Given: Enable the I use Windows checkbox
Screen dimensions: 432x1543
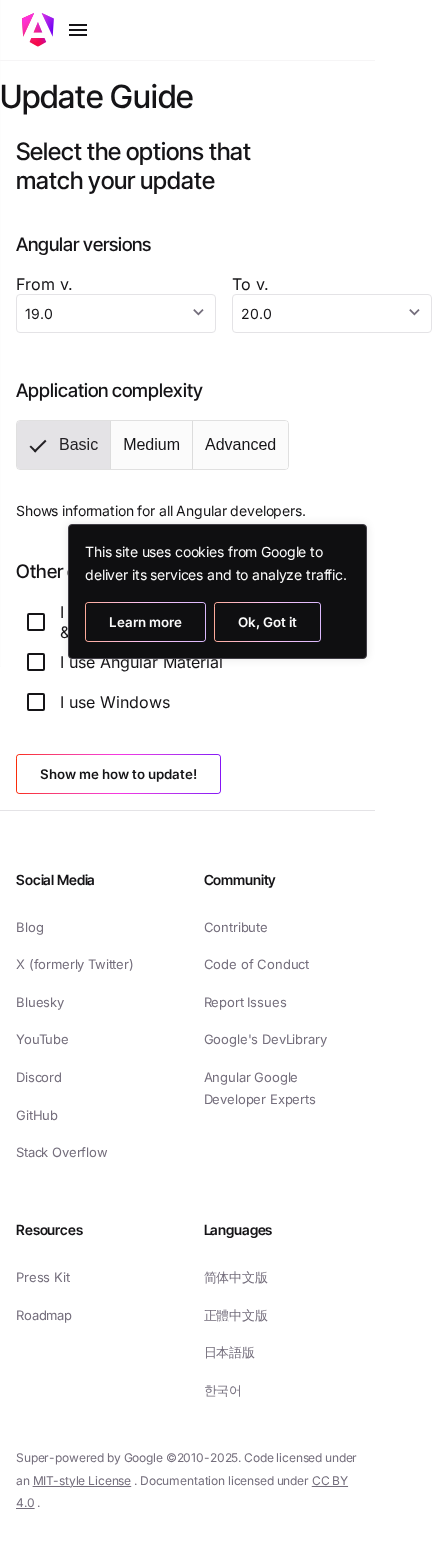Looking at the screenshot, I should pyautogui.click(x=36, y=702).
